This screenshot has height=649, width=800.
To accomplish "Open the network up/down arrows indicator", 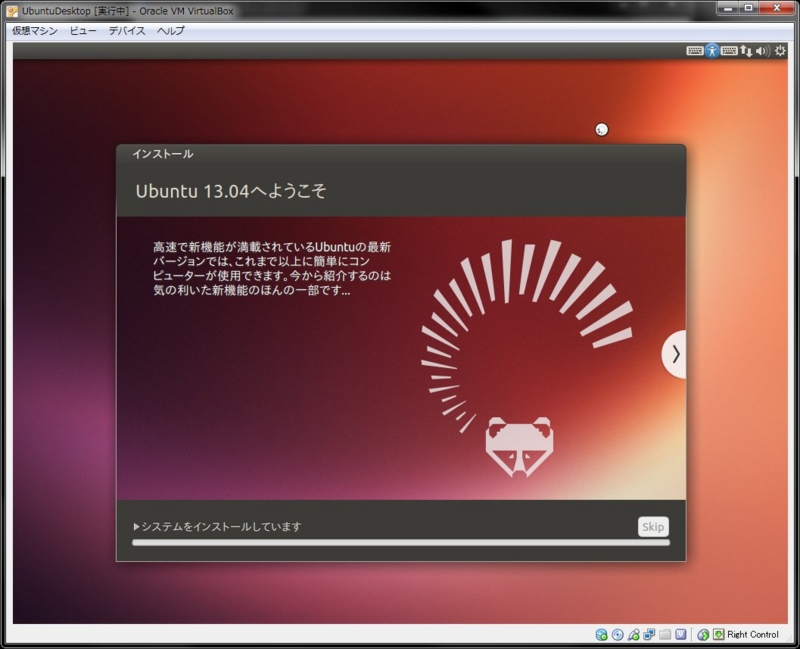I will (x=746, y=51).
